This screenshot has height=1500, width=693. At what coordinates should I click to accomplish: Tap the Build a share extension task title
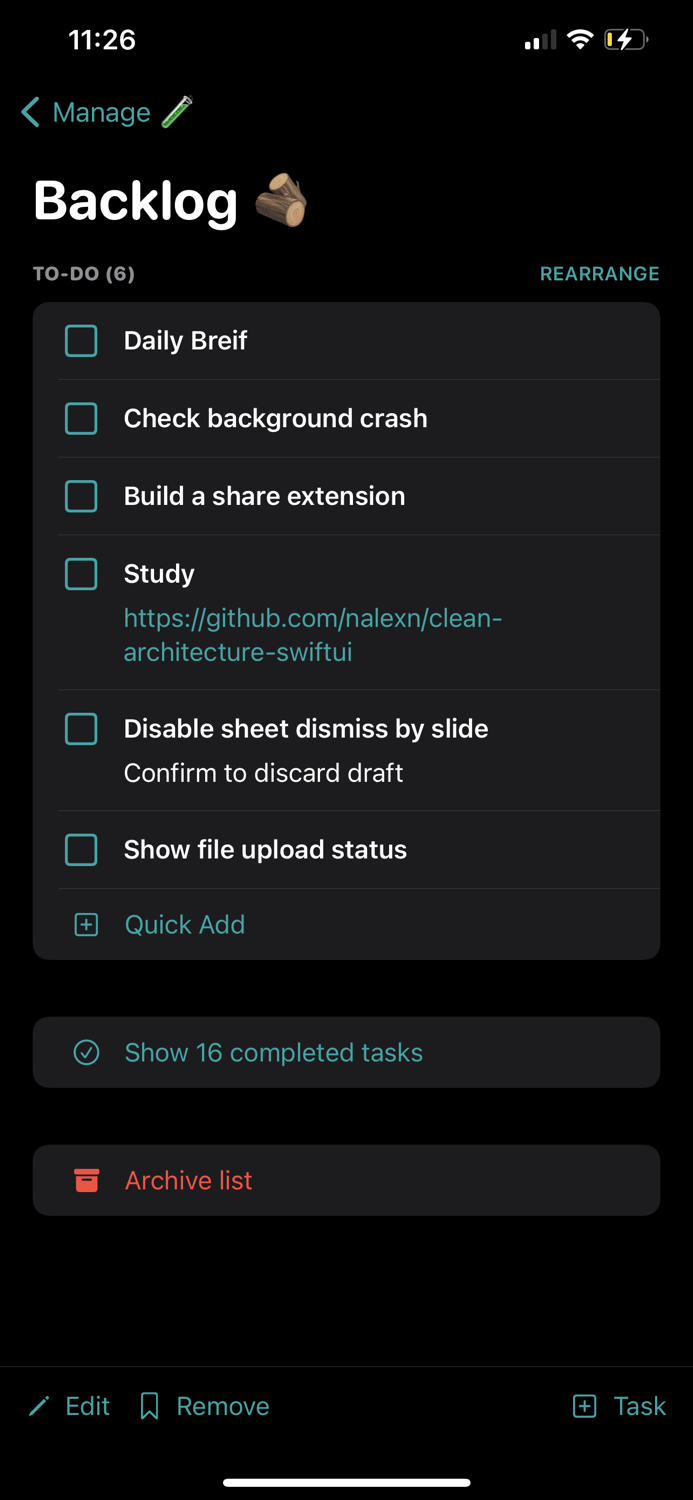(x=264, y=496)
